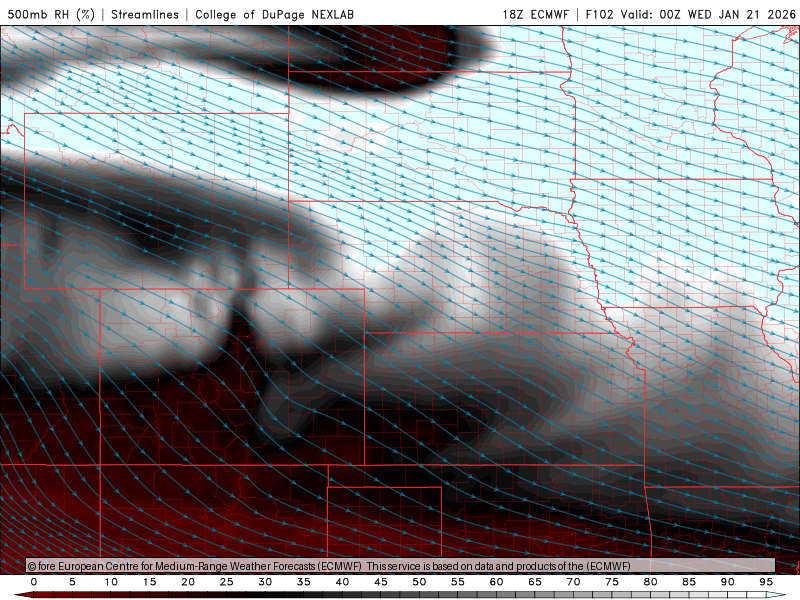Select legend value '30' on the scale

point(265,582)
